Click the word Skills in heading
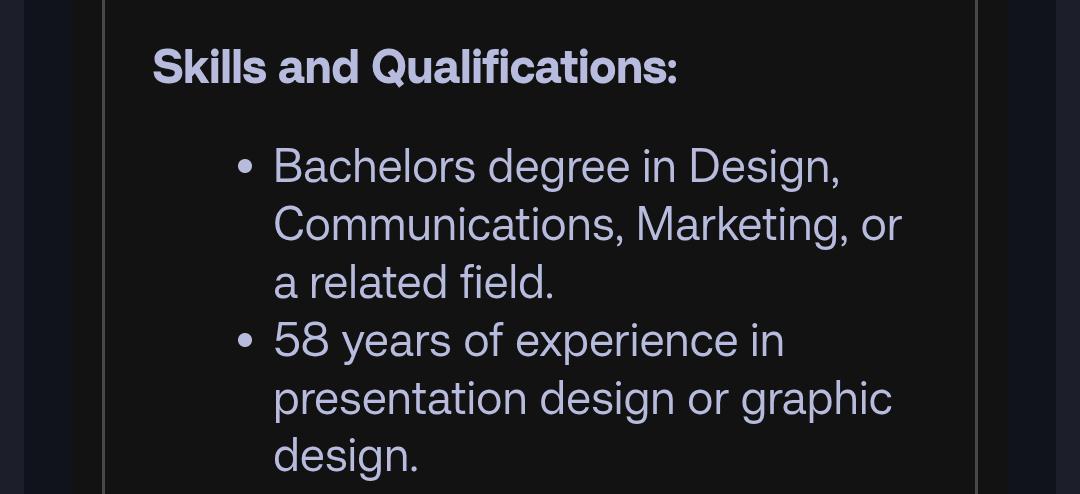 [x=208, y=68]
